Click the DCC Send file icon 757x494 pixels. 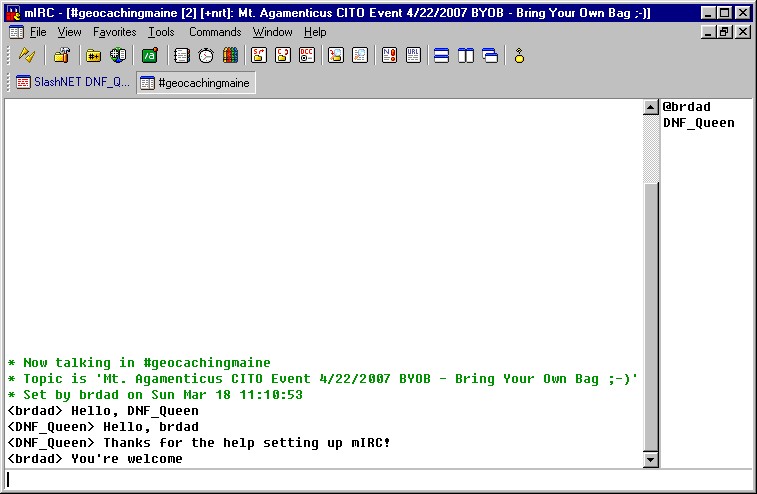pos(259,56)
